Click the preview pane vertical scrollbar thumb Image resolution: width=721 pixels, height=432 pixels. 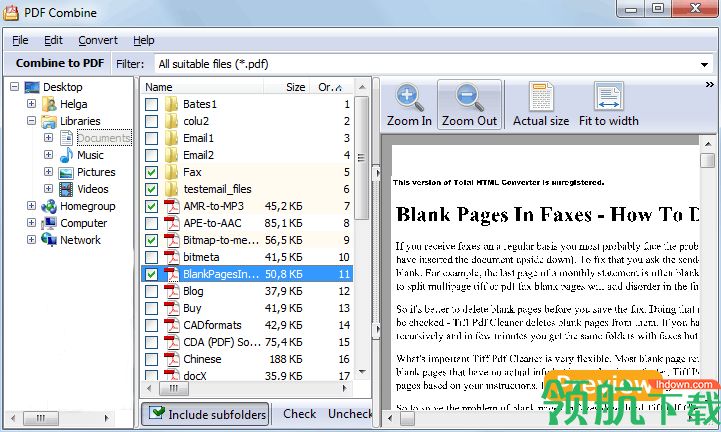(x=708, y=161)
